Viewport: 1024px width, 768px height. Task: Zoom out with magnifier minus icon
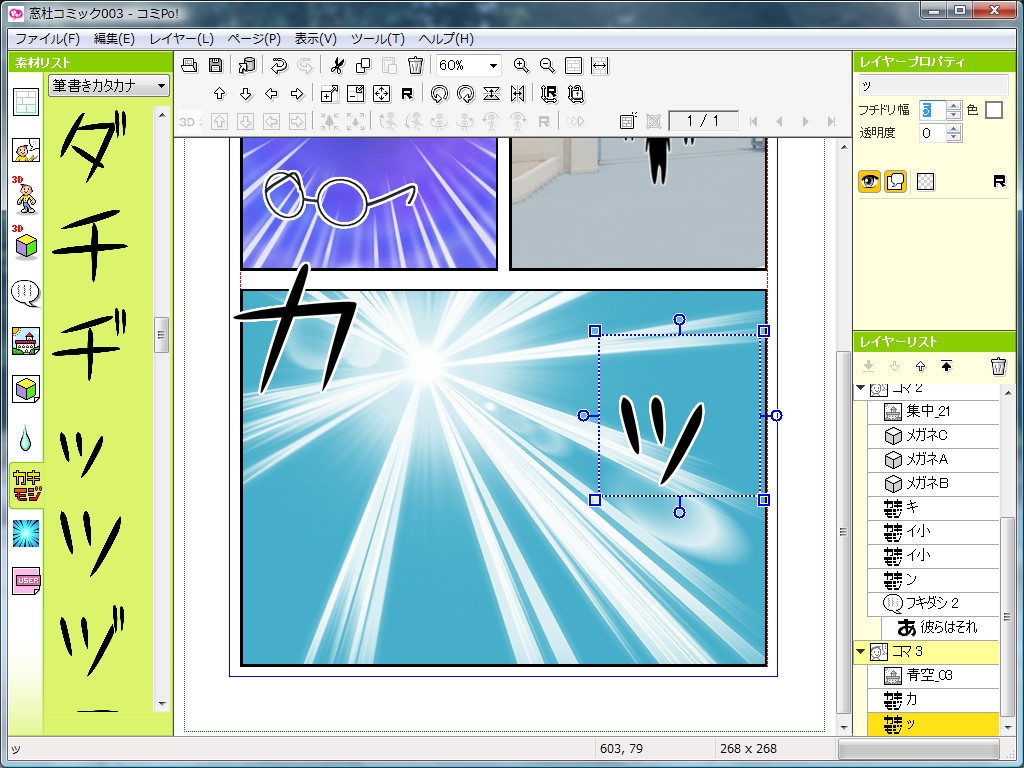tap(547, 65)
